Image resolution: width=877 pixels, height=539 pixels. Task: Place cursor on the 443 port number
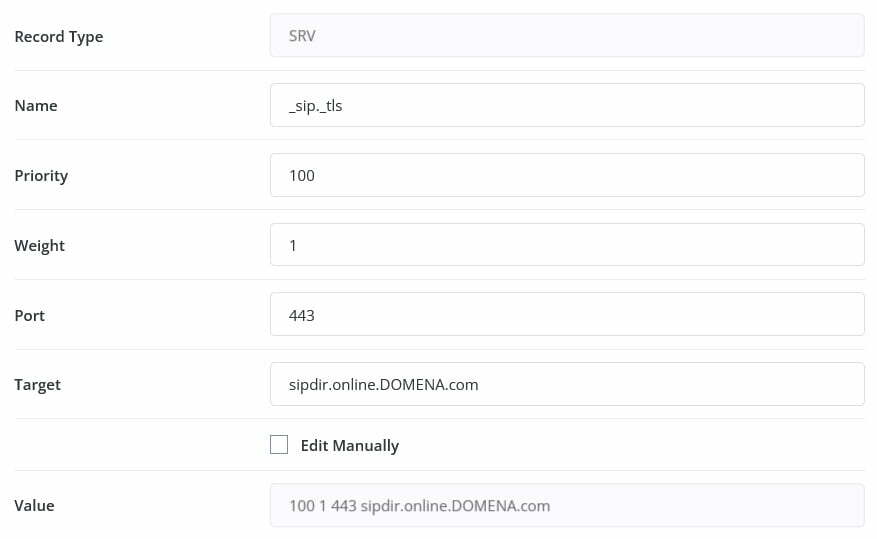pyautogui.click(x=301, y=316)
